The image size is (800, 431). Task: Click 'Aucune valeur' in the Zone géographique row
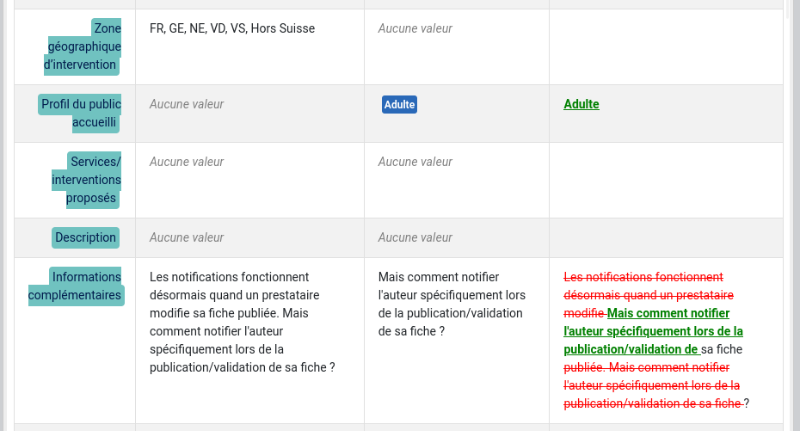pos(415,29)
